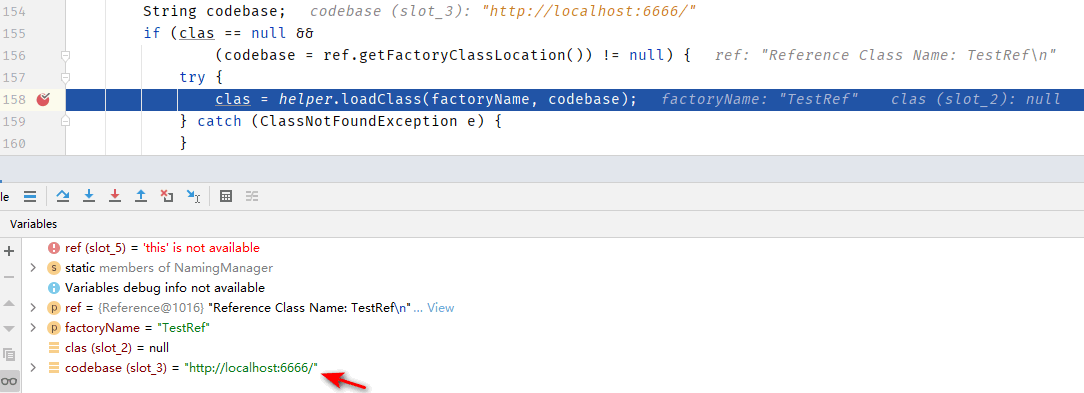Expand the ref Reference@1016 variable
Image resolution: width=1084 pixels, height=393 pixels.
point(32,307)
